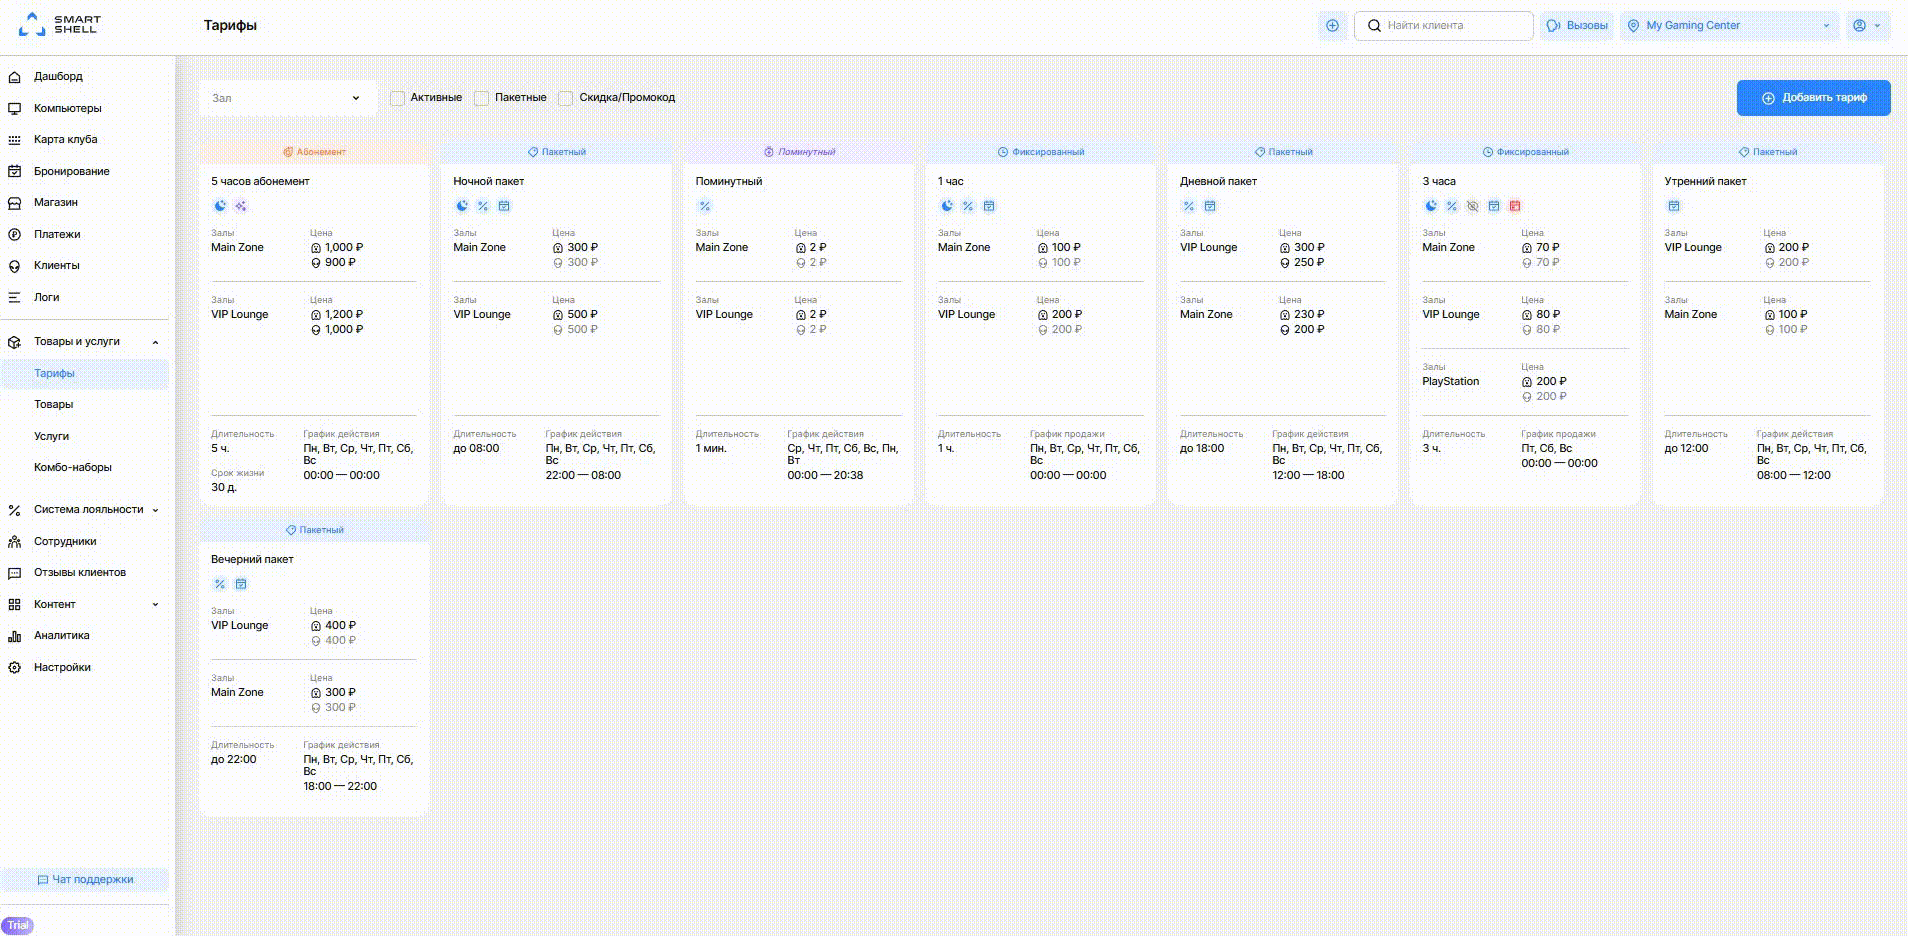This screenshot has height=936, width=1908.
Task: Open the 5 часов абонемент tariff title
Action: (260, 182)
